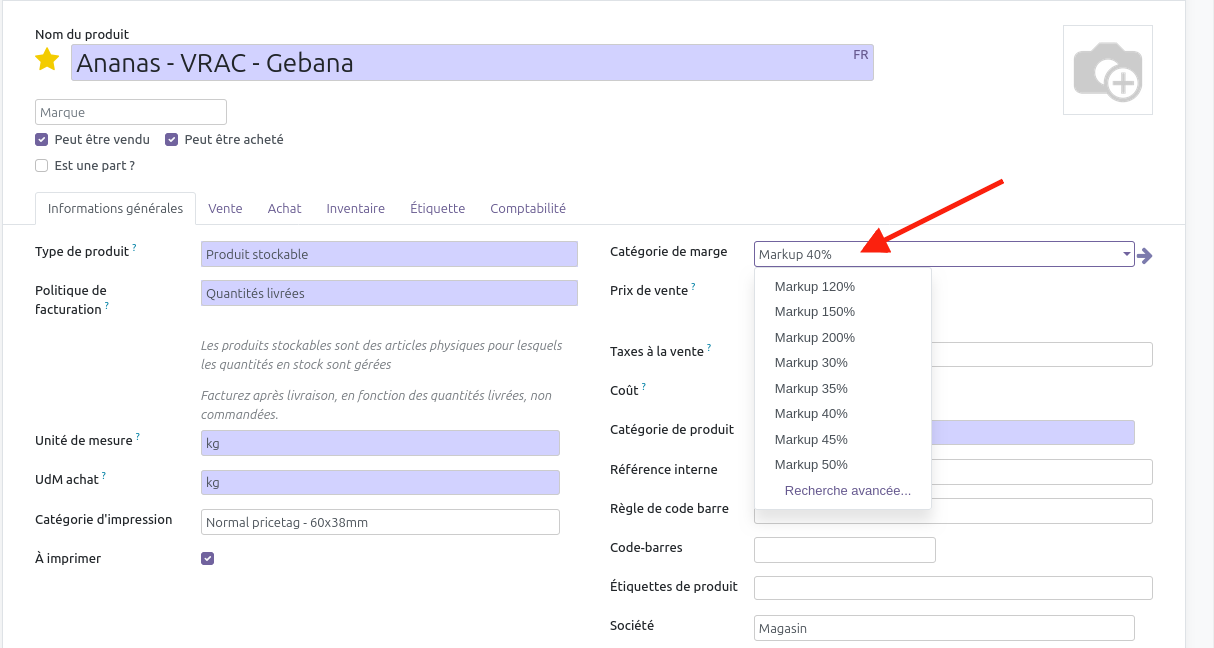The width and height of the screenshot is (1214, 648).
Task: Uncheck Peut être vendu checkbox
Action: click(42, 140)
